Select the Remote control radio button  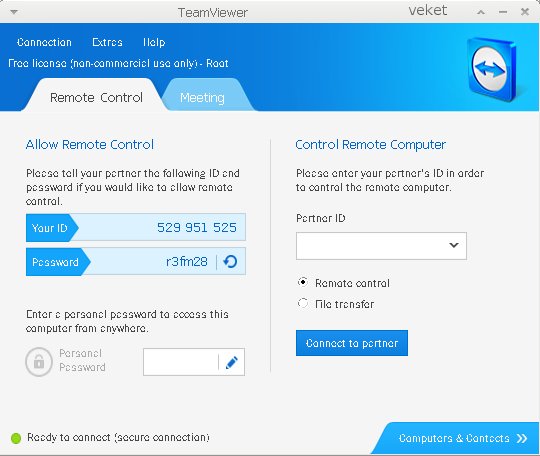click(303, 282)
